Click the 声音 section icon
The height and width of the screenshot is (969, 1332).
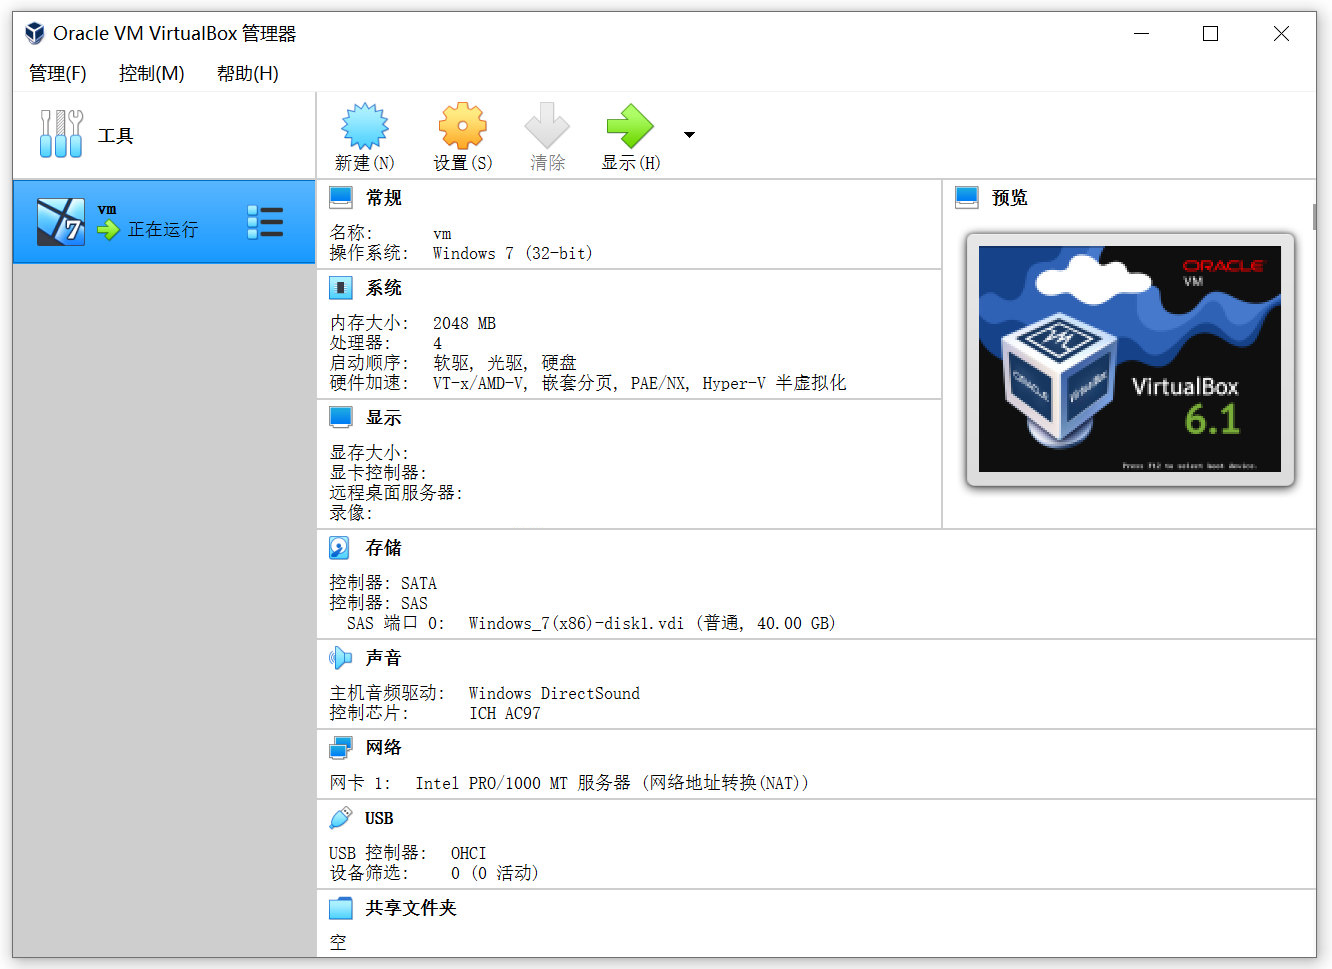pos(340,657)
